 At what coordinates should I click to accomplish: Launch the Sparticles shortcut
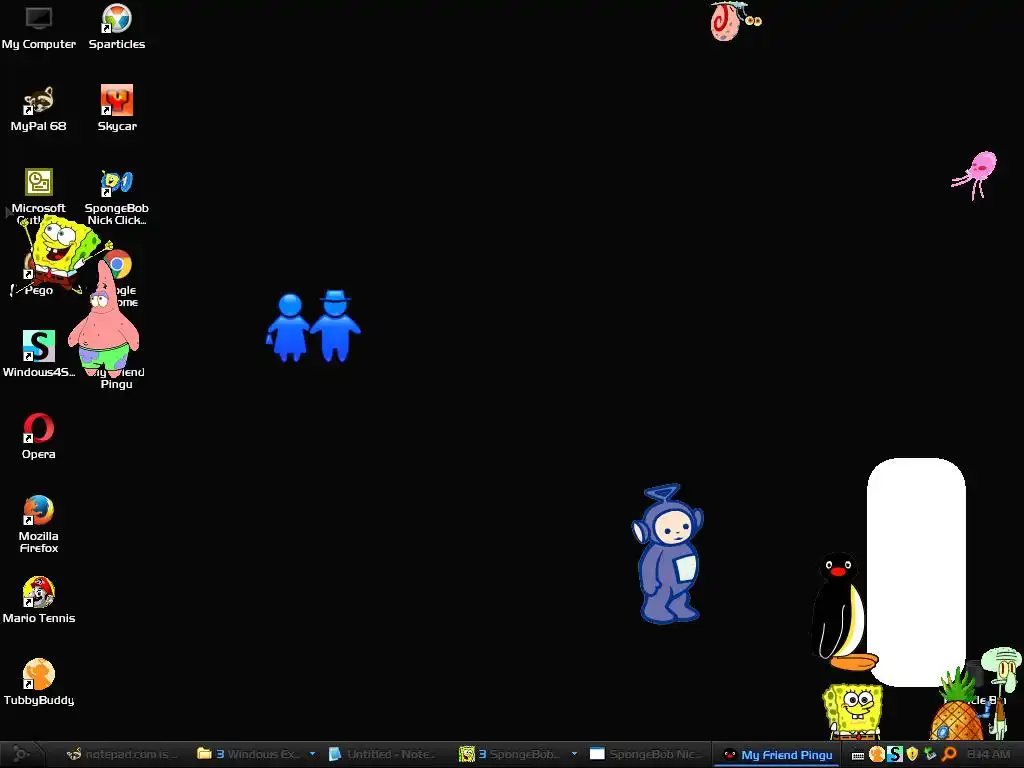click(x=117, y=27)
